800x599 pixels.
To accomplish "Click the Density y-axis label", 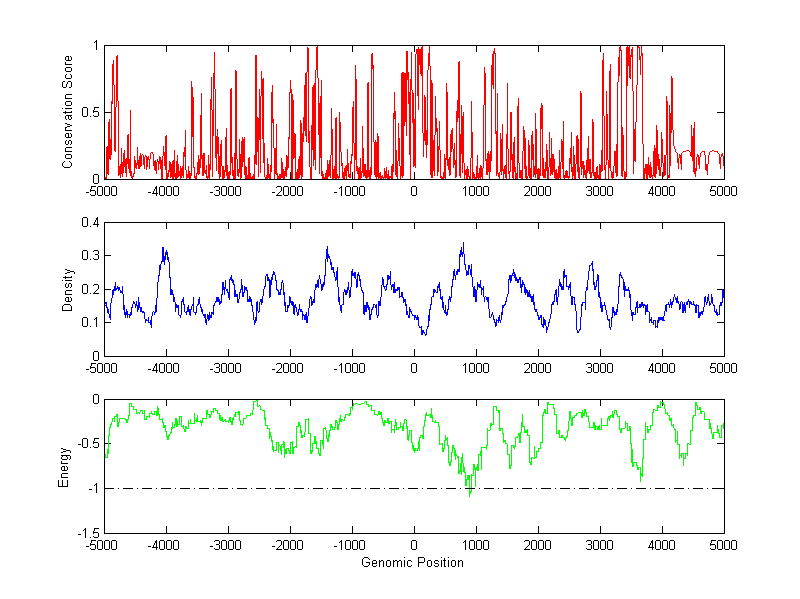I will click(68, 289).
